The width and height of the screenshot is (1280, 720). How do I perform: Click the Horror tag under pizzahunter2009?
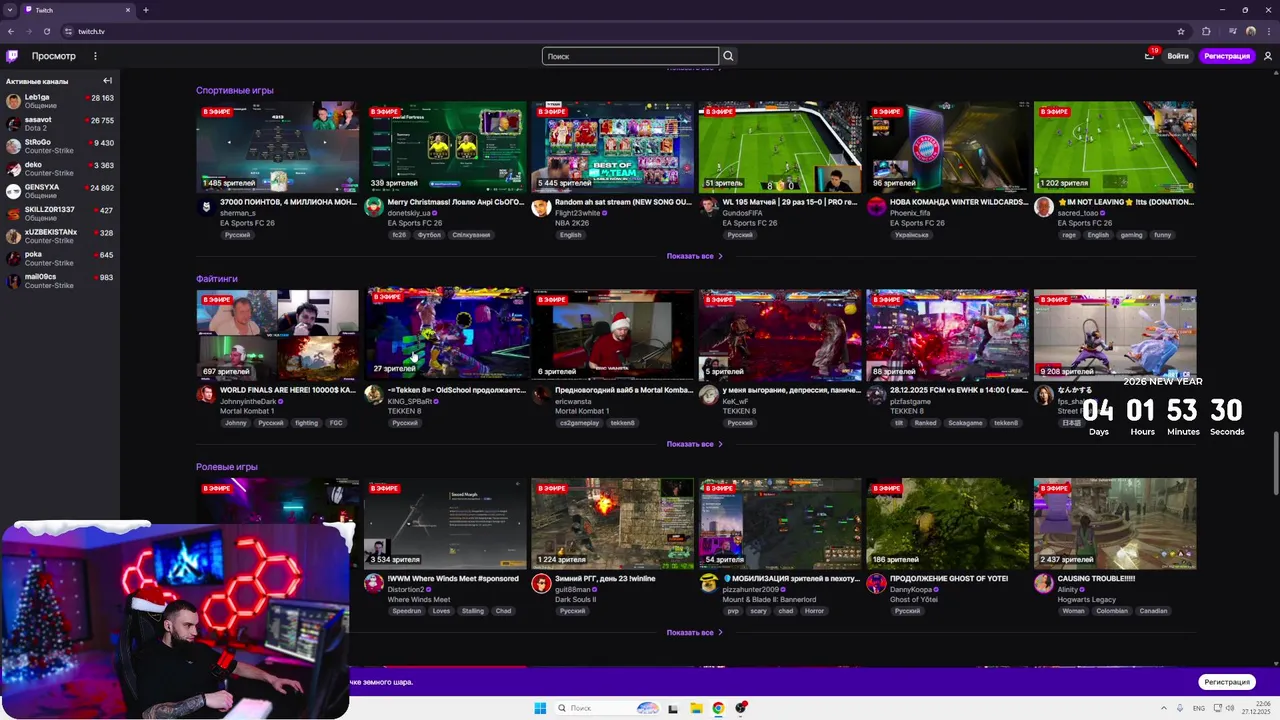click(x=814, y=611)
